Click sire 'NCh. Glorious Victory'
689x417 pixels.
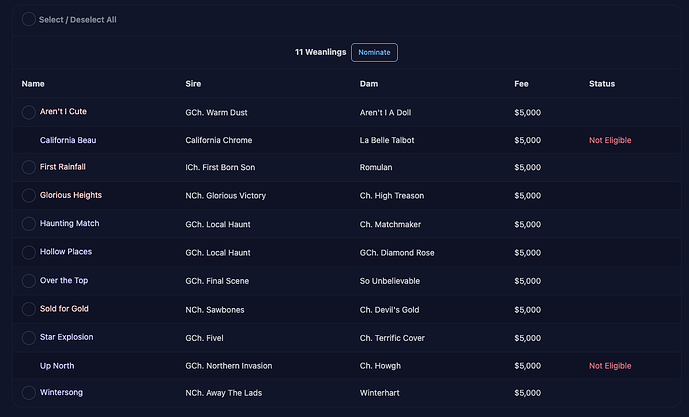(225, 196)
